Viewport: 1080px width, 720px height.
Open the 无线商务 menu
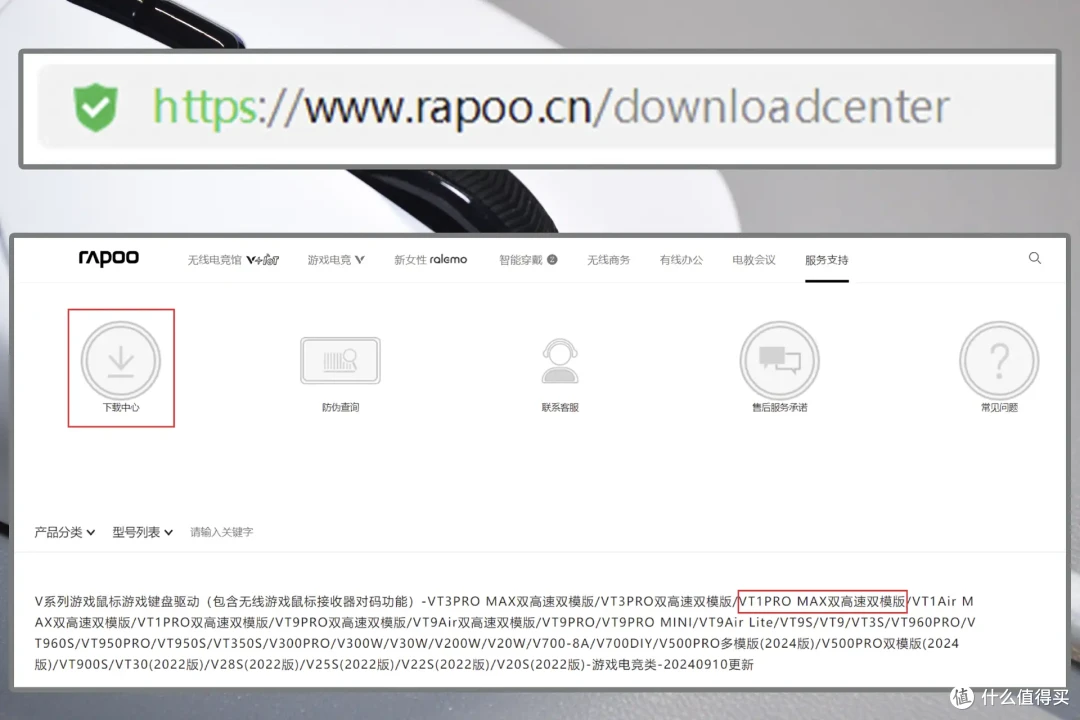[x=608, y=260]
